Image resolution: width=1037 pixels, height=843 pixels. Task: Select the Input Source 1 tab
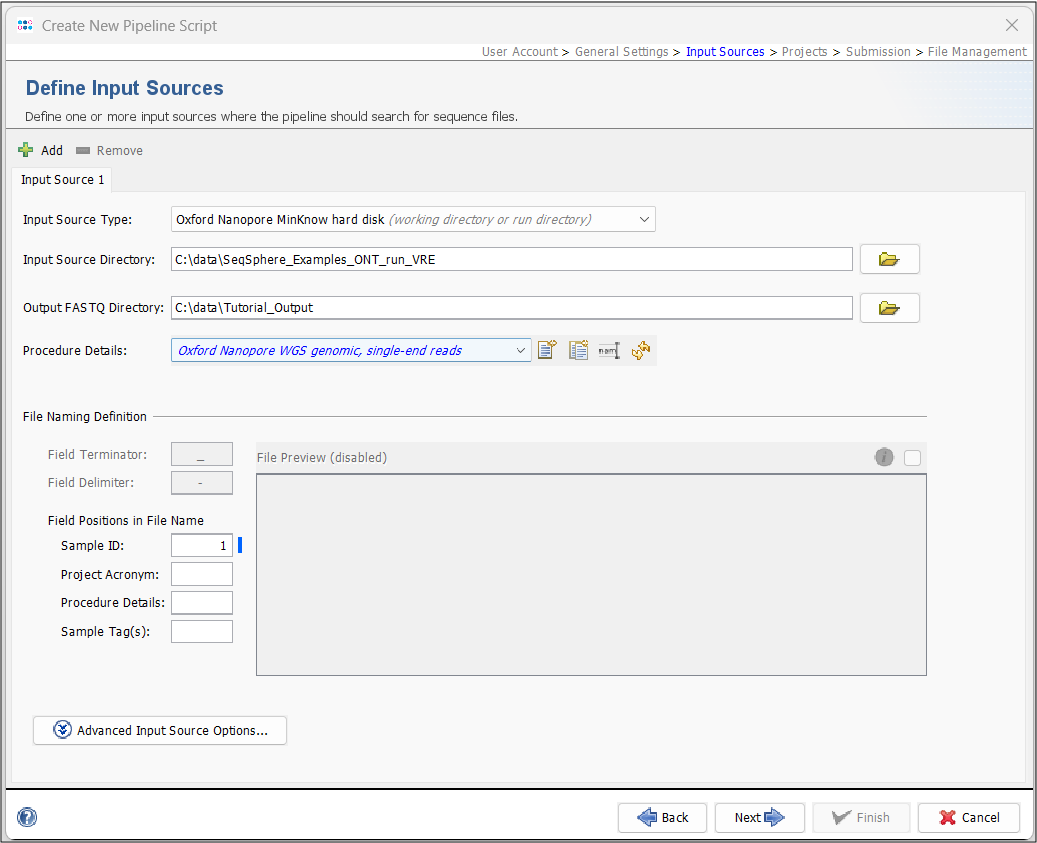[x=62, y=180]
